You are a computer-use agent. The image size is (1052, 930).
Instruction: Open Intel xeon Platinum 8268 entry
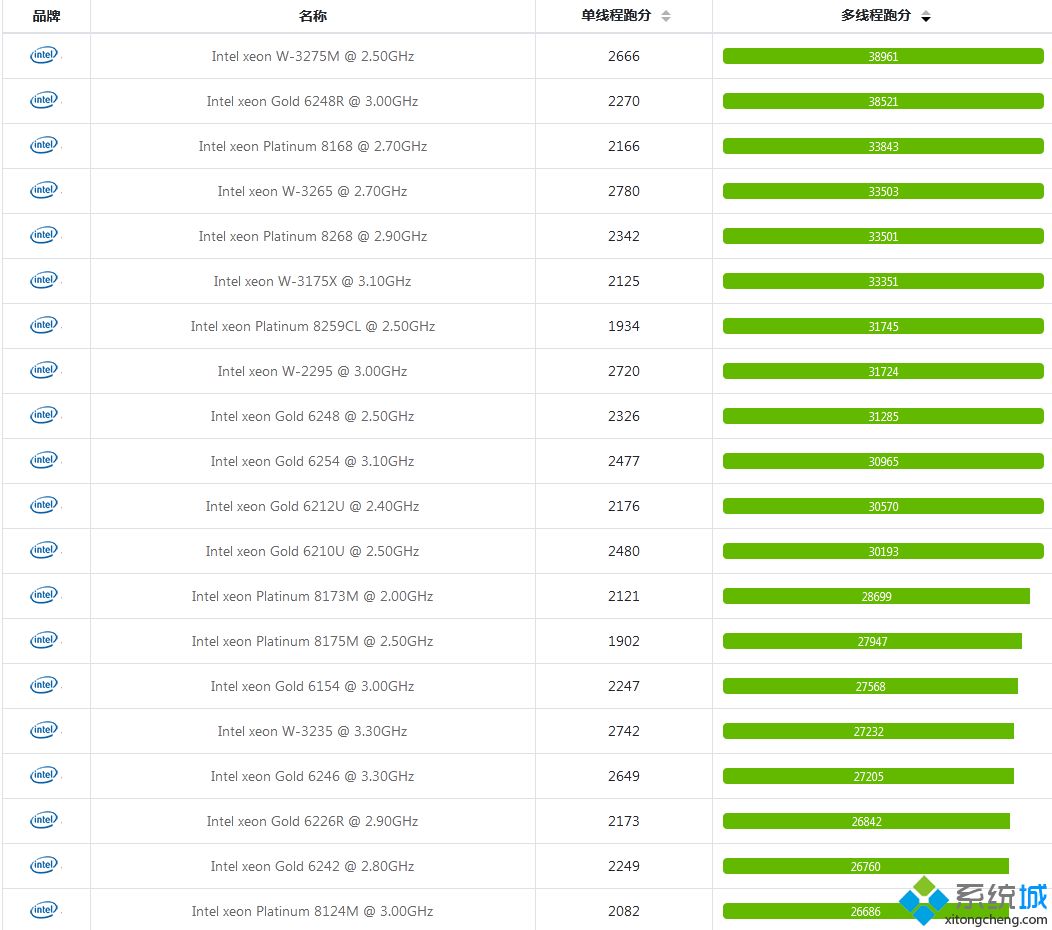312,236
